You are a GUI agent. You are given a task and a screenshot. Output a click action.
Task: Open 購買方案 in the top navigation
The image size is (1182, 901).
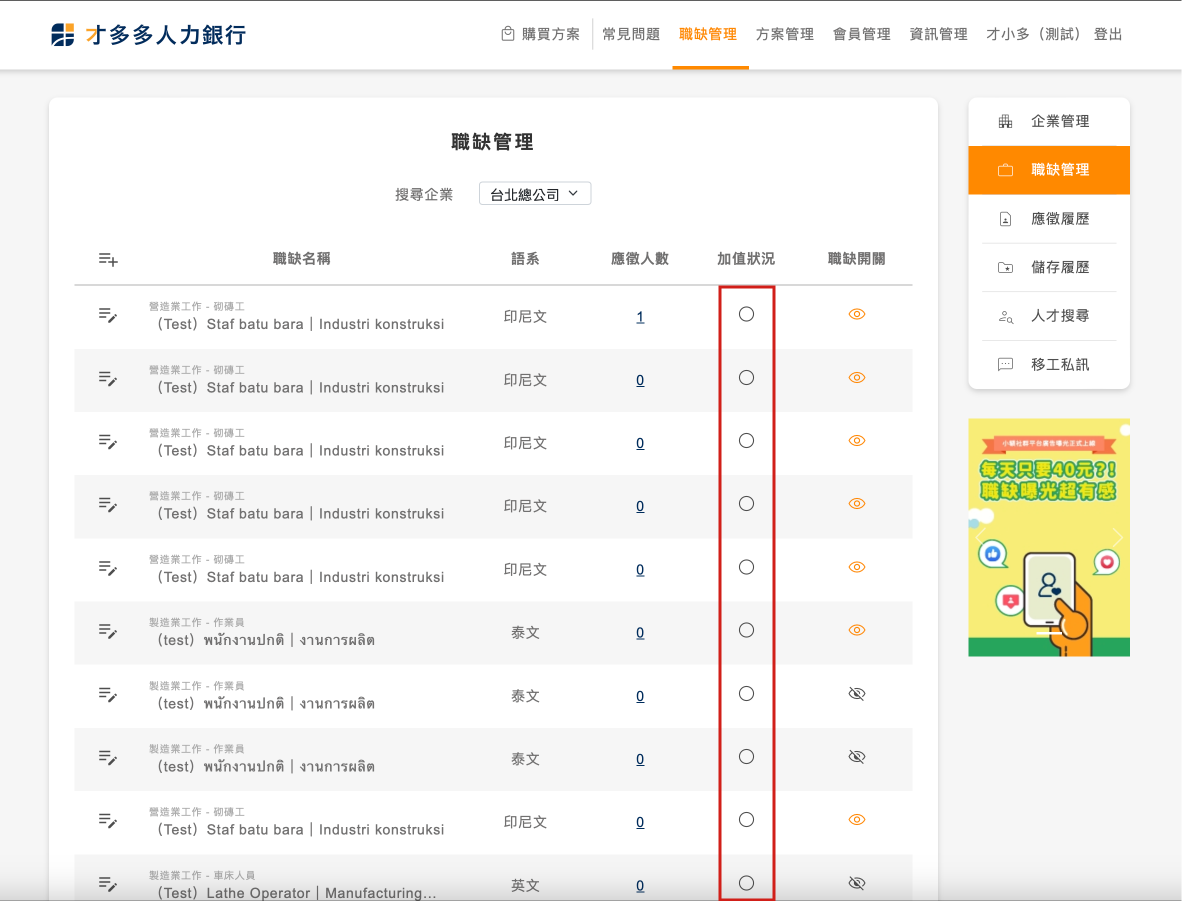(x=540, y=34)
